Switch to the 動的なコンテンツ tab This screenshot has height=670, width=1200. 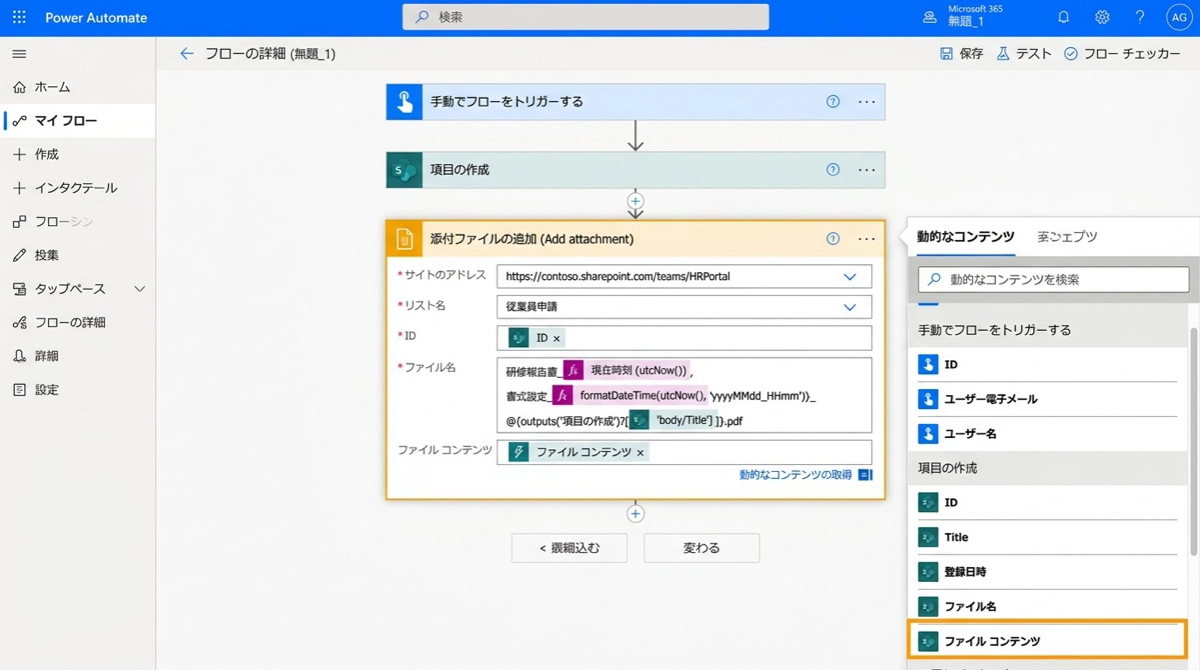(x=965, y=237)
